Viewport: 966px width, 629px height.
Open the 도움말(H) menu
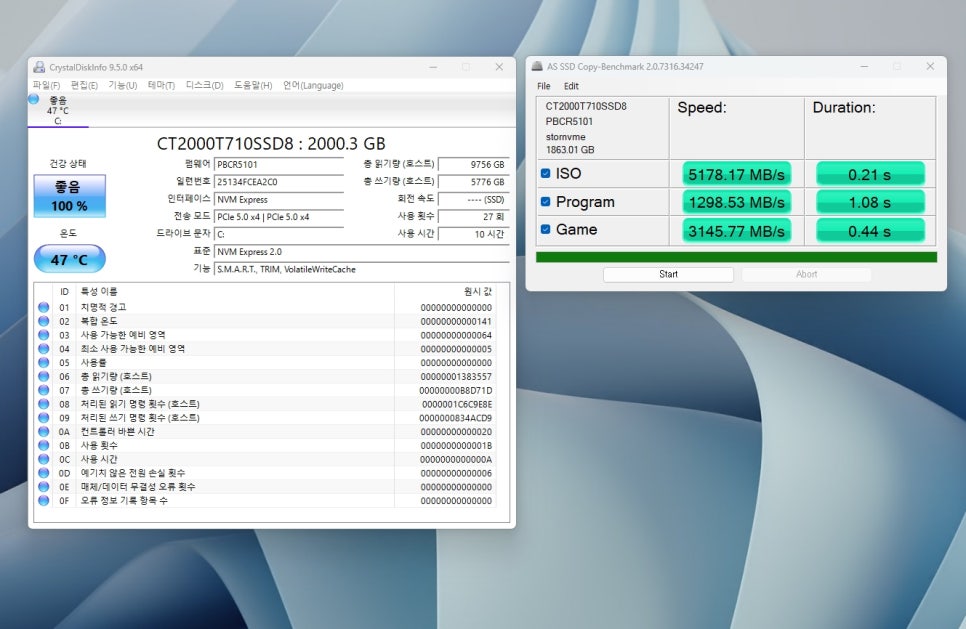(253, 85)
